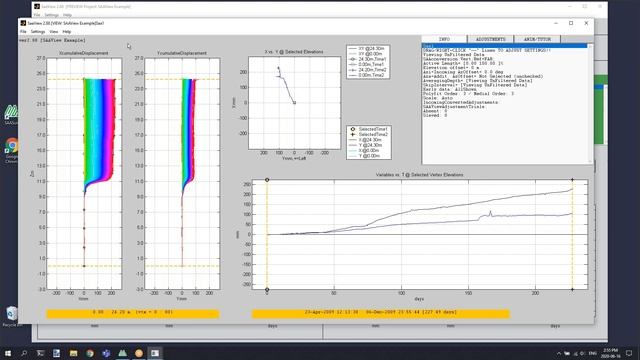Open the SAASuite desktop shortcut
This screenshot has height=360, width=640.
[11, 114]
